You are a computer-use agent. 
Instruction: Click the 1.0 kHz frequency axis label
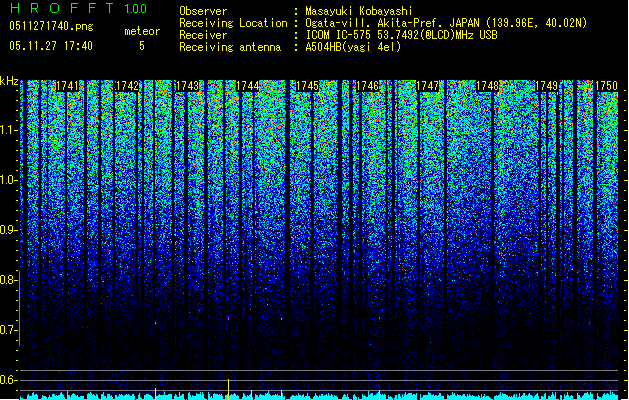point(8,180)
